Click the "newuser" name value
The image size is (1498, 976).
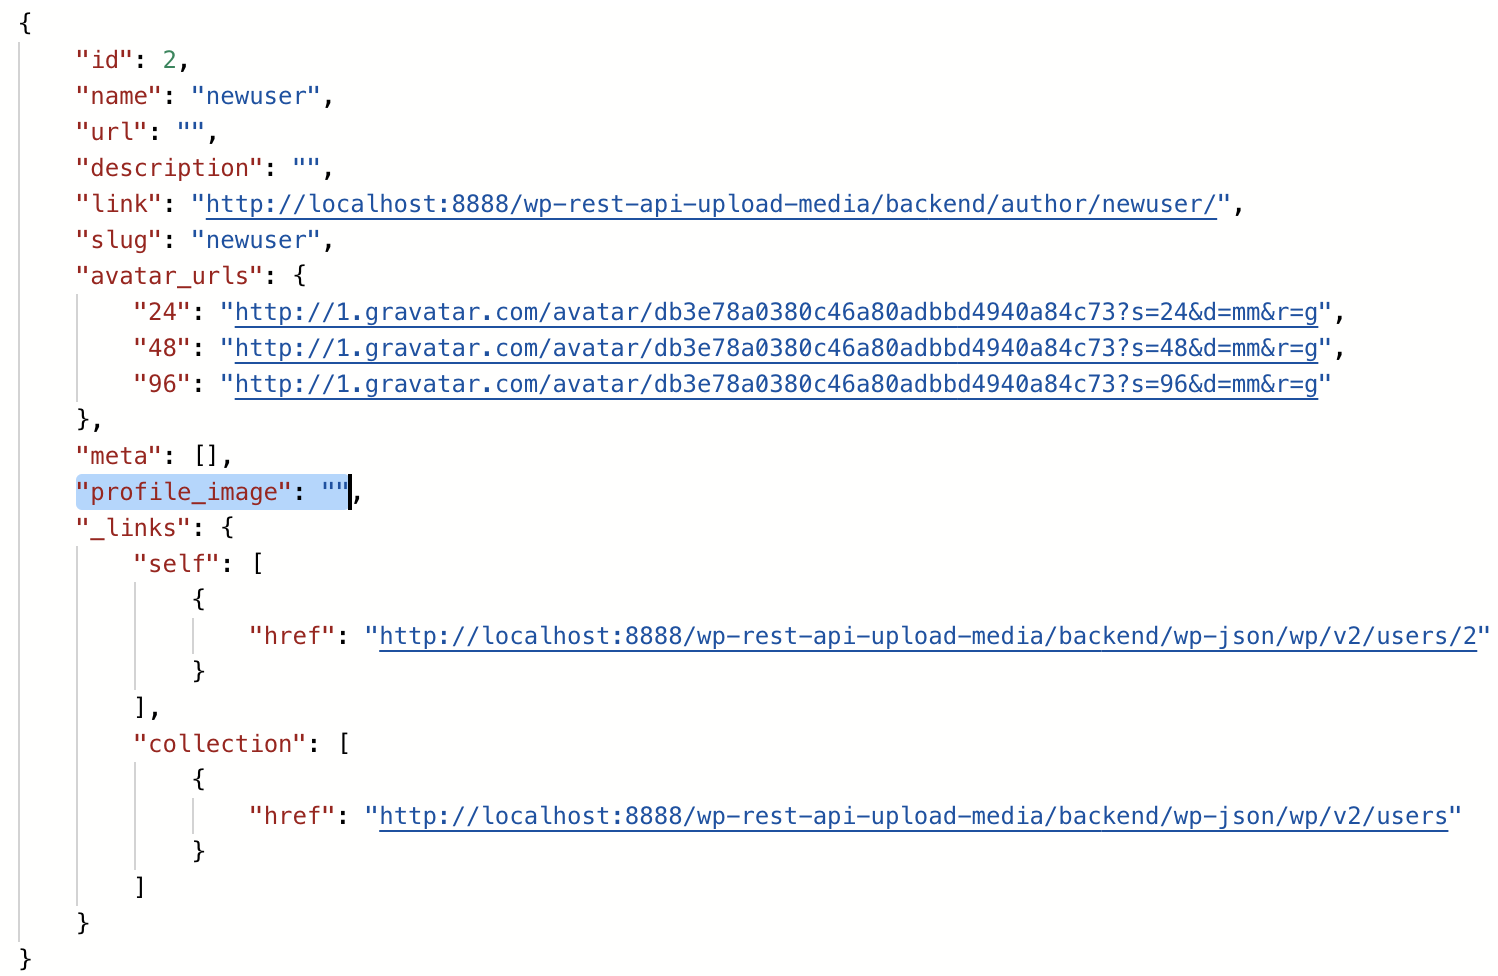256,96
